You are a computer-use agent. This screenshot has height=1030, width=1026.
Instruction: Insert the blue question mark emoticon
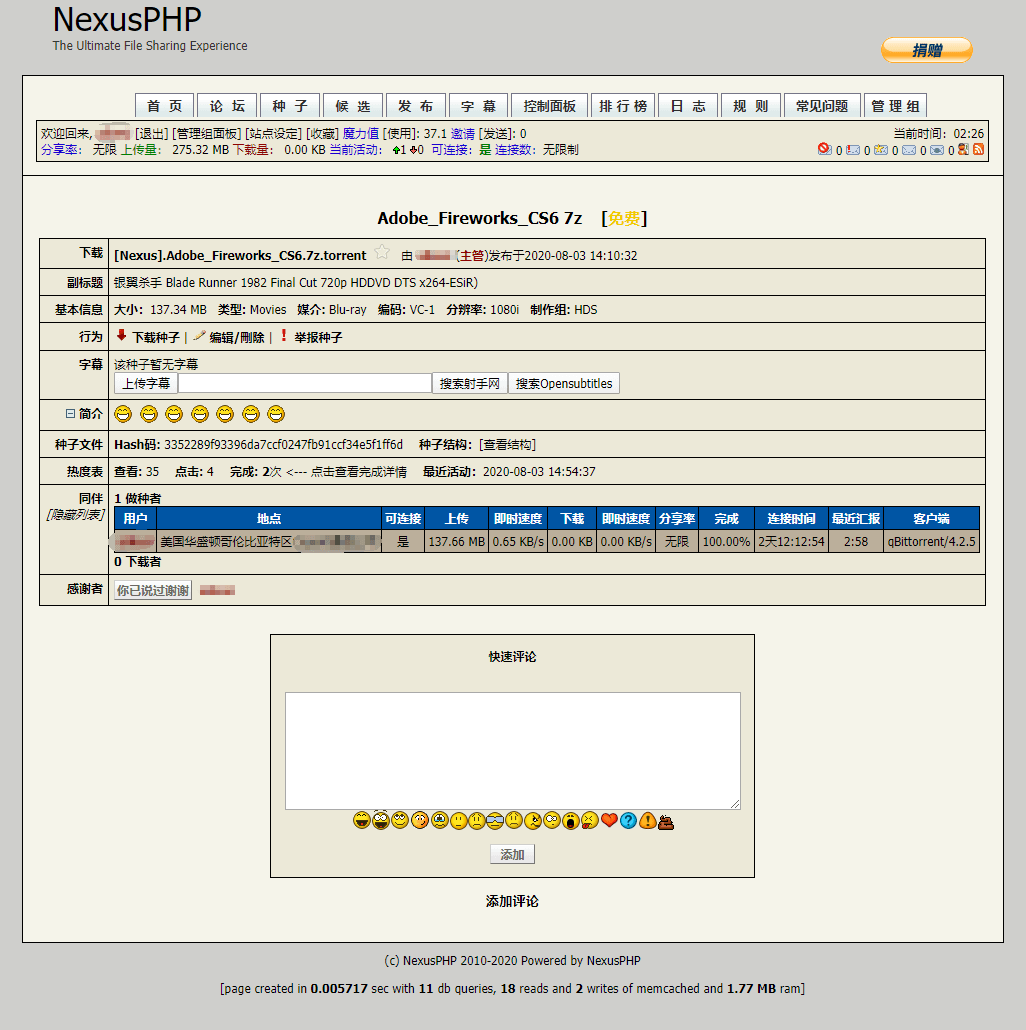click(x=628, y=820)
